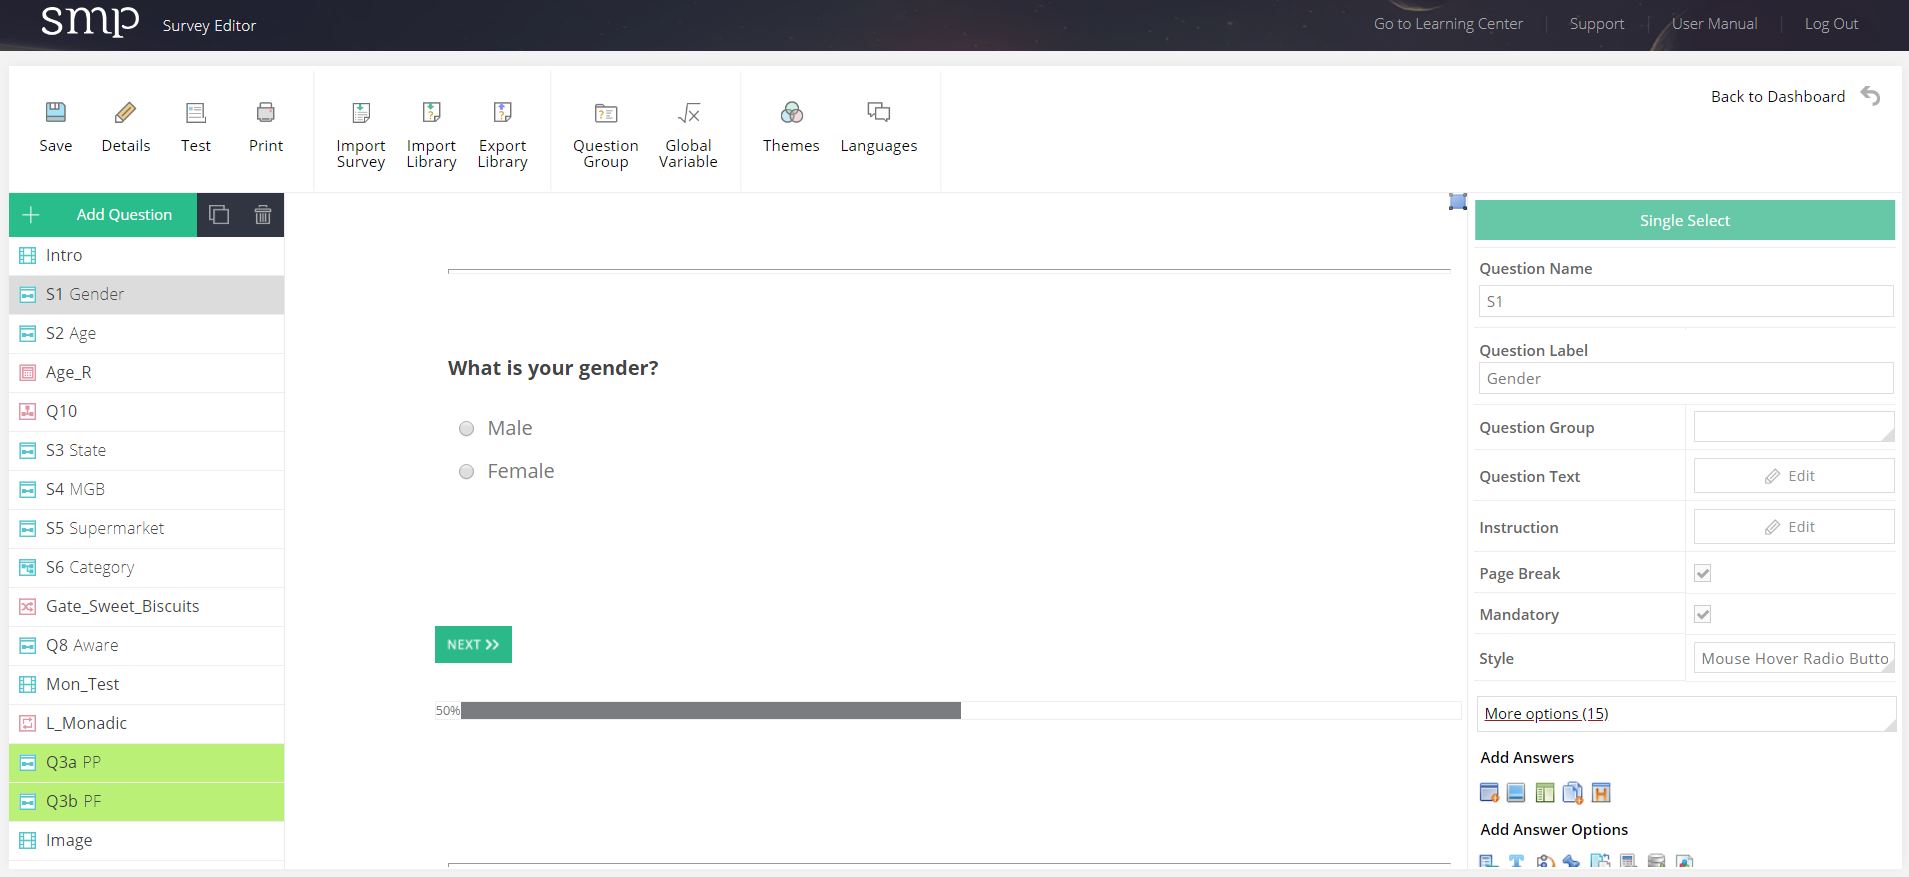The width and height of the screenshot is (1909, 877).
Task: Open survey Details with pencil icon
Action: click(x=125, y=113)
